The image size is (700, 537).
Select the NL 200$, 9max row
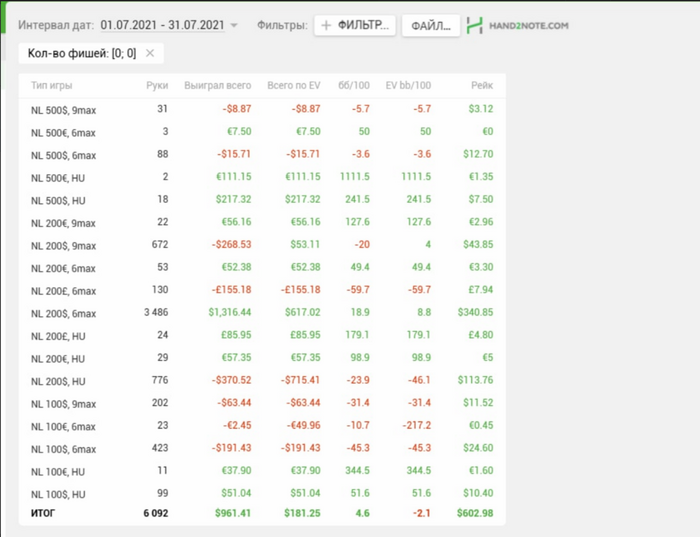click(x=262, y=245)
